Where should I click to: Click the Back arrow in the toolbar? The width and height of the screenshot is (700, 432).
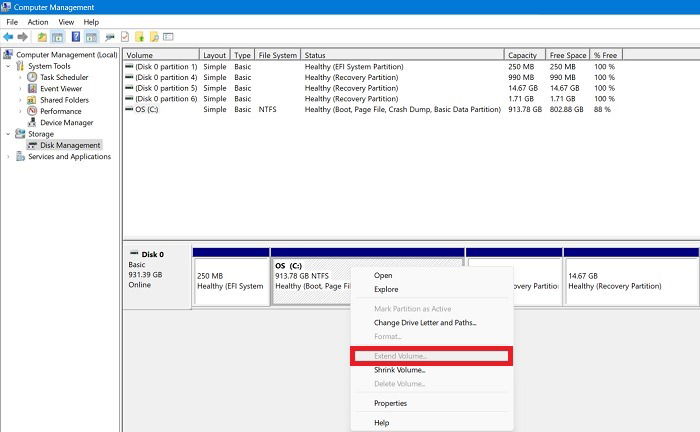8,37
